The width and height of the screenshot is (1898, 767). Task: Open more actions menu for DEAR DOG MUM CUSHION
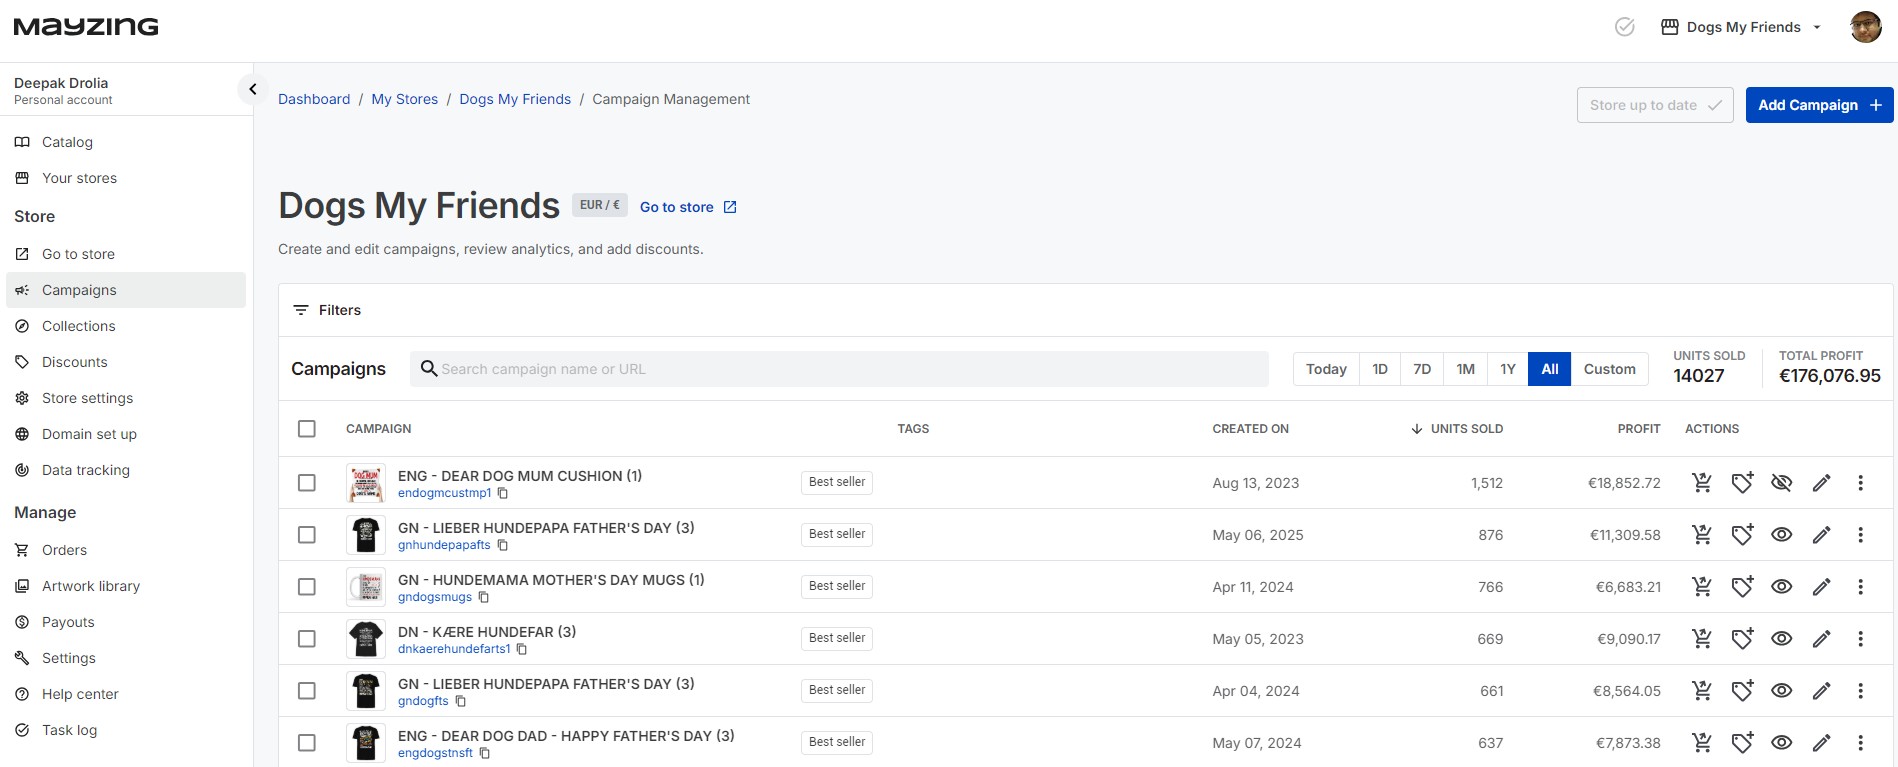[1860, 483]
